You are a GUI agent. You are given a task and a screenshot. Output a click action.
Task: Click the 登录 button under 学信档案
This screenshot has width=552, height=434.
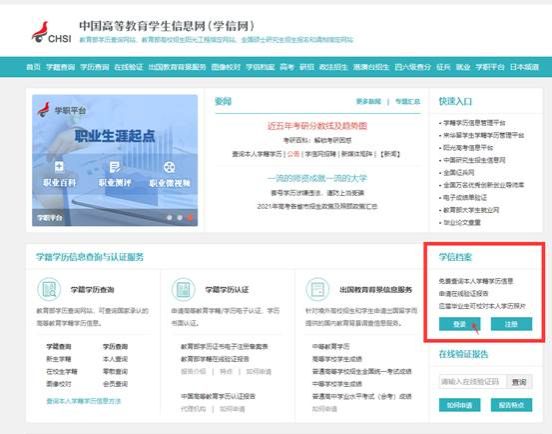click(459, 324)
